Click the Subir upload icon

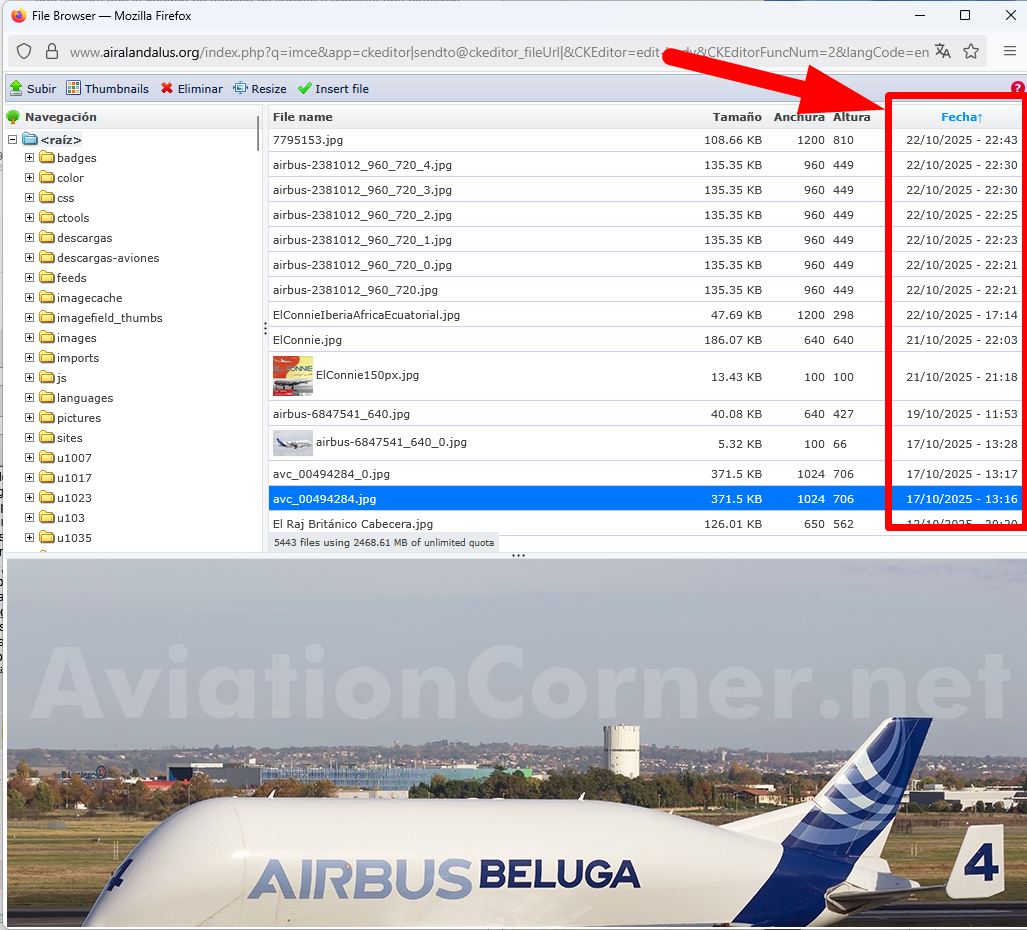[x=16, y=88]
